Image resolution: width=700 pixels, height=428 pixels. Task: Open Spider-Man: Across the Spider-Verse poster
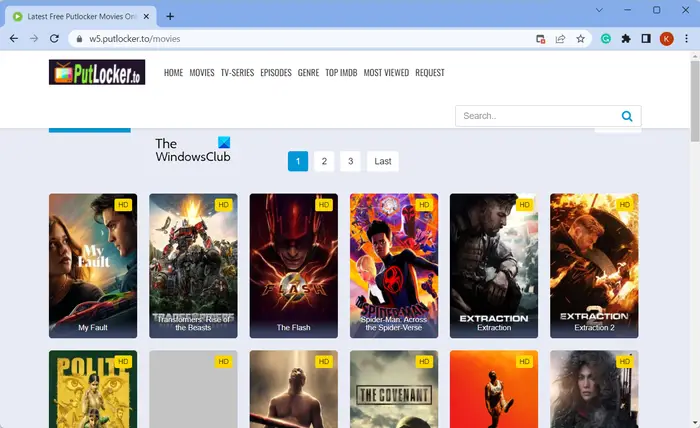tap(394, 266)
